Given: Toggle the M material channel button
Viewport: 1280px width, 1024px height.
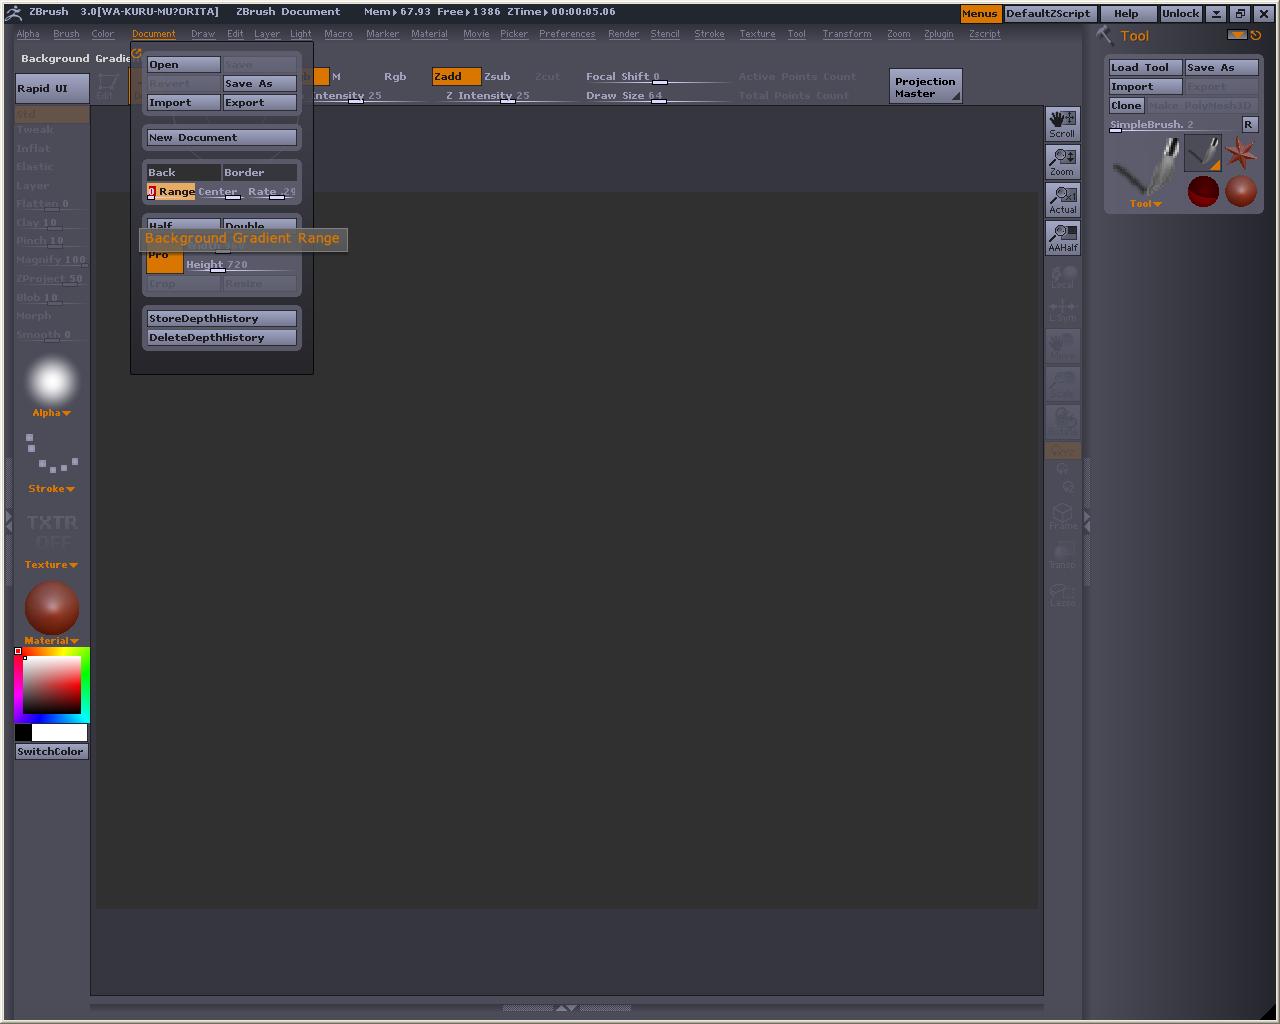Looking at the screenshot, I should tap(336, 77).
